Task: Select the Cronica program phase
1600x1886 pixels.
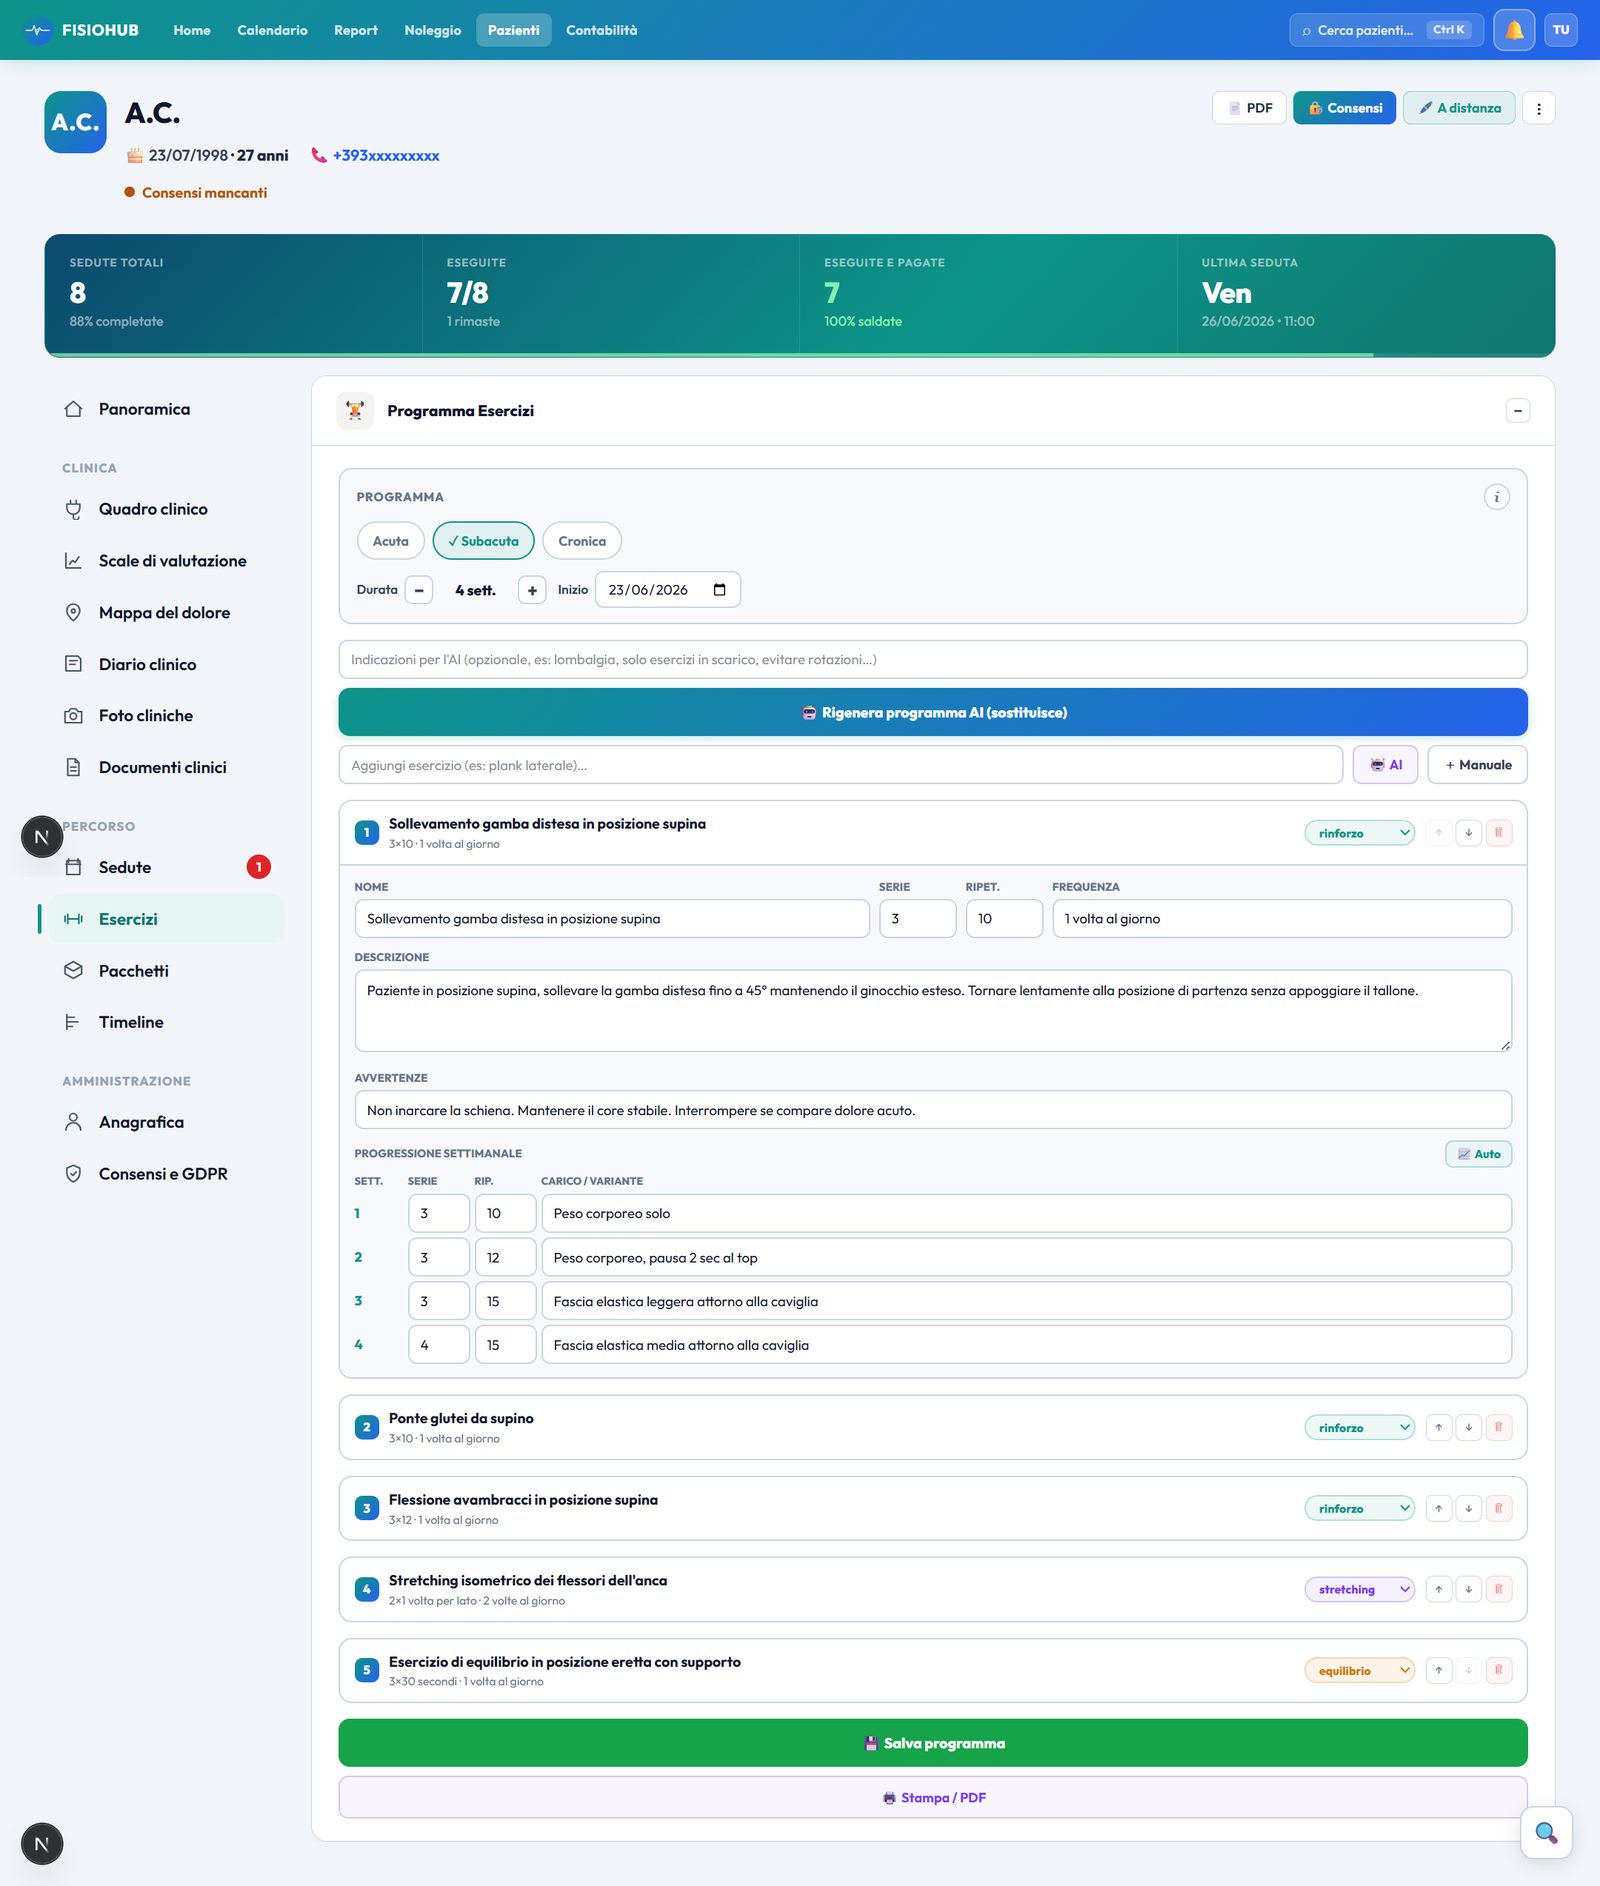Action: pos(582,541)
